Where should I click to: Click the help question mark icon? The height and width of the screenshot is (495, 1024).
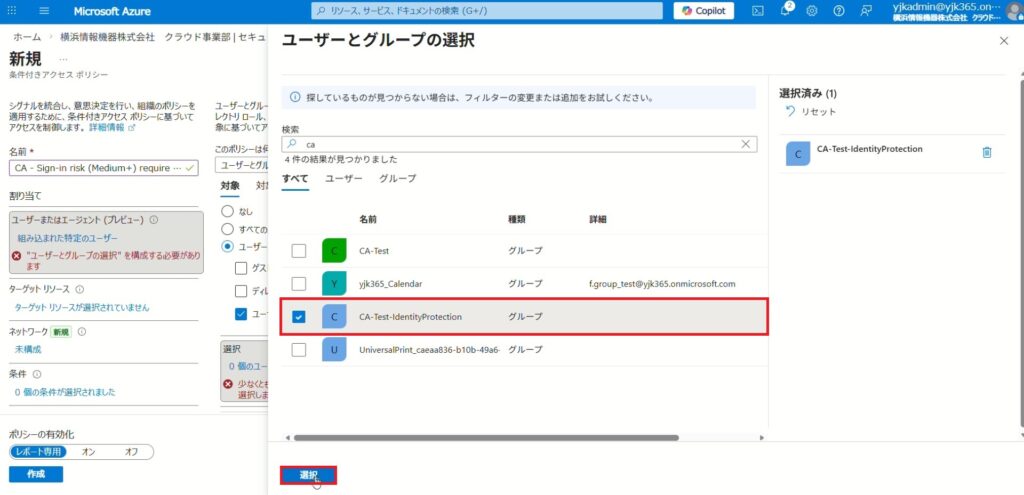coord(838,11)
